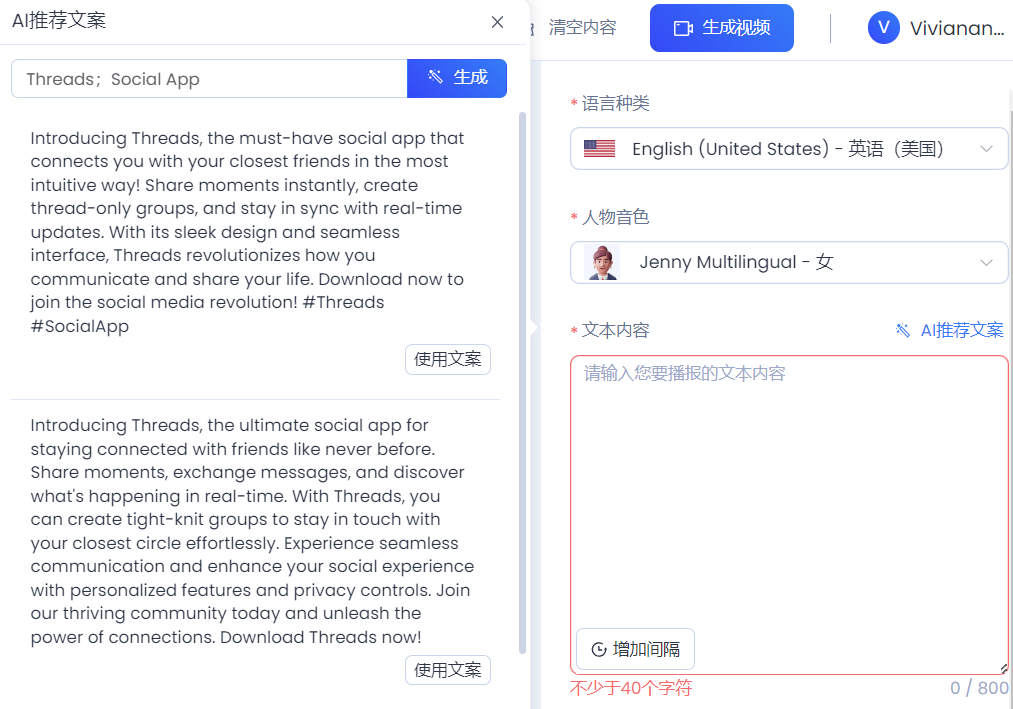Screen dimensions: 1013x709
Task: Use the first suggested copy with 使用文案
Action: click(448, 359)
